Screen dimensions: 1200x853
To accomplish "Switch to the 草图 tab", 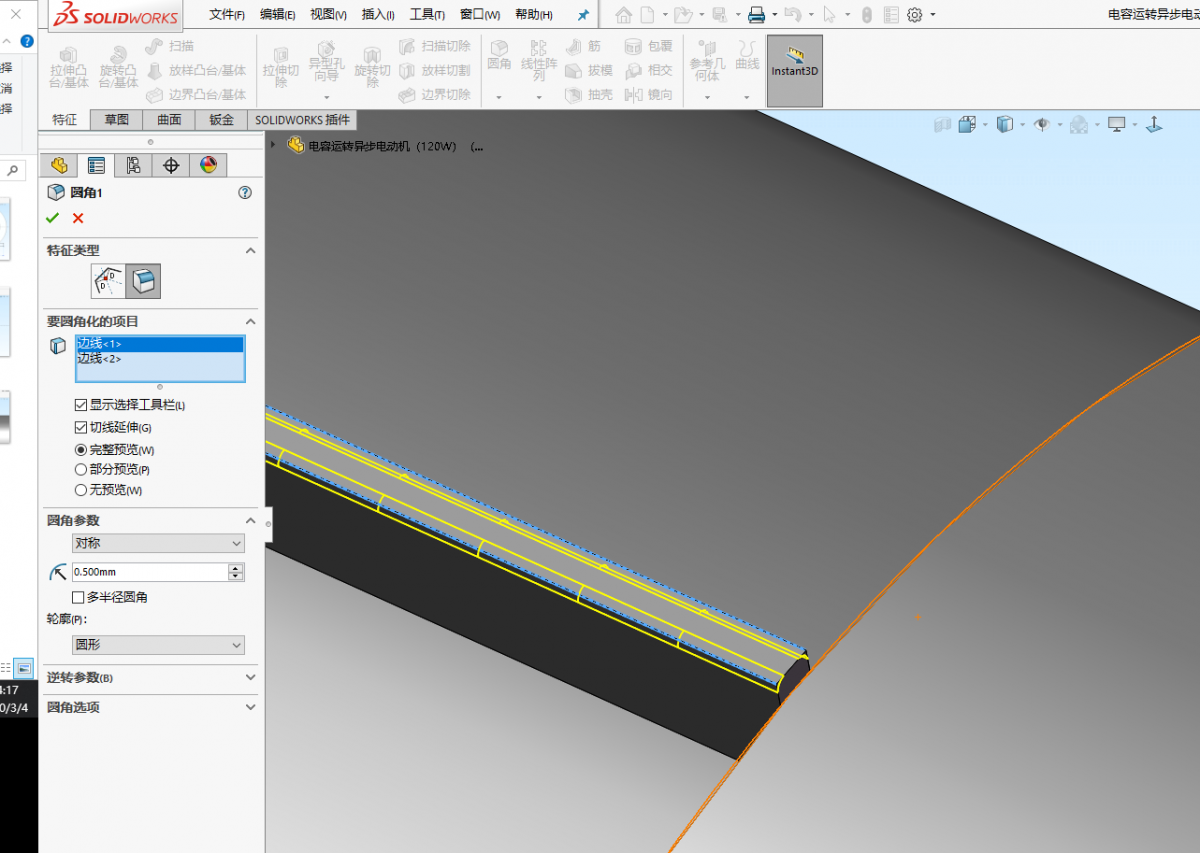I will point(117,120).
